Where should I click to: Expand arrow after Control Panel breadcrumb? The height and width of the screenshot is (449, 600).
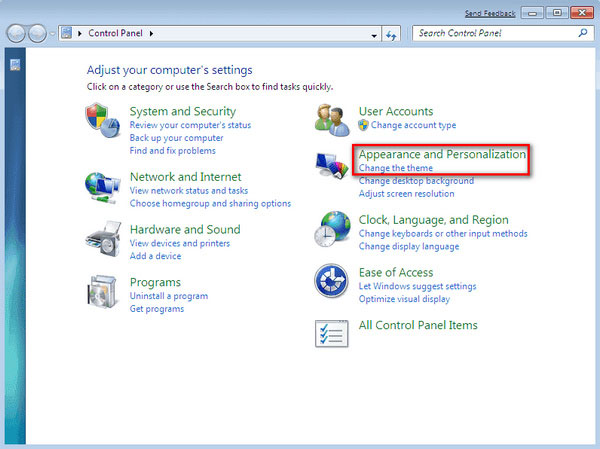152,34
